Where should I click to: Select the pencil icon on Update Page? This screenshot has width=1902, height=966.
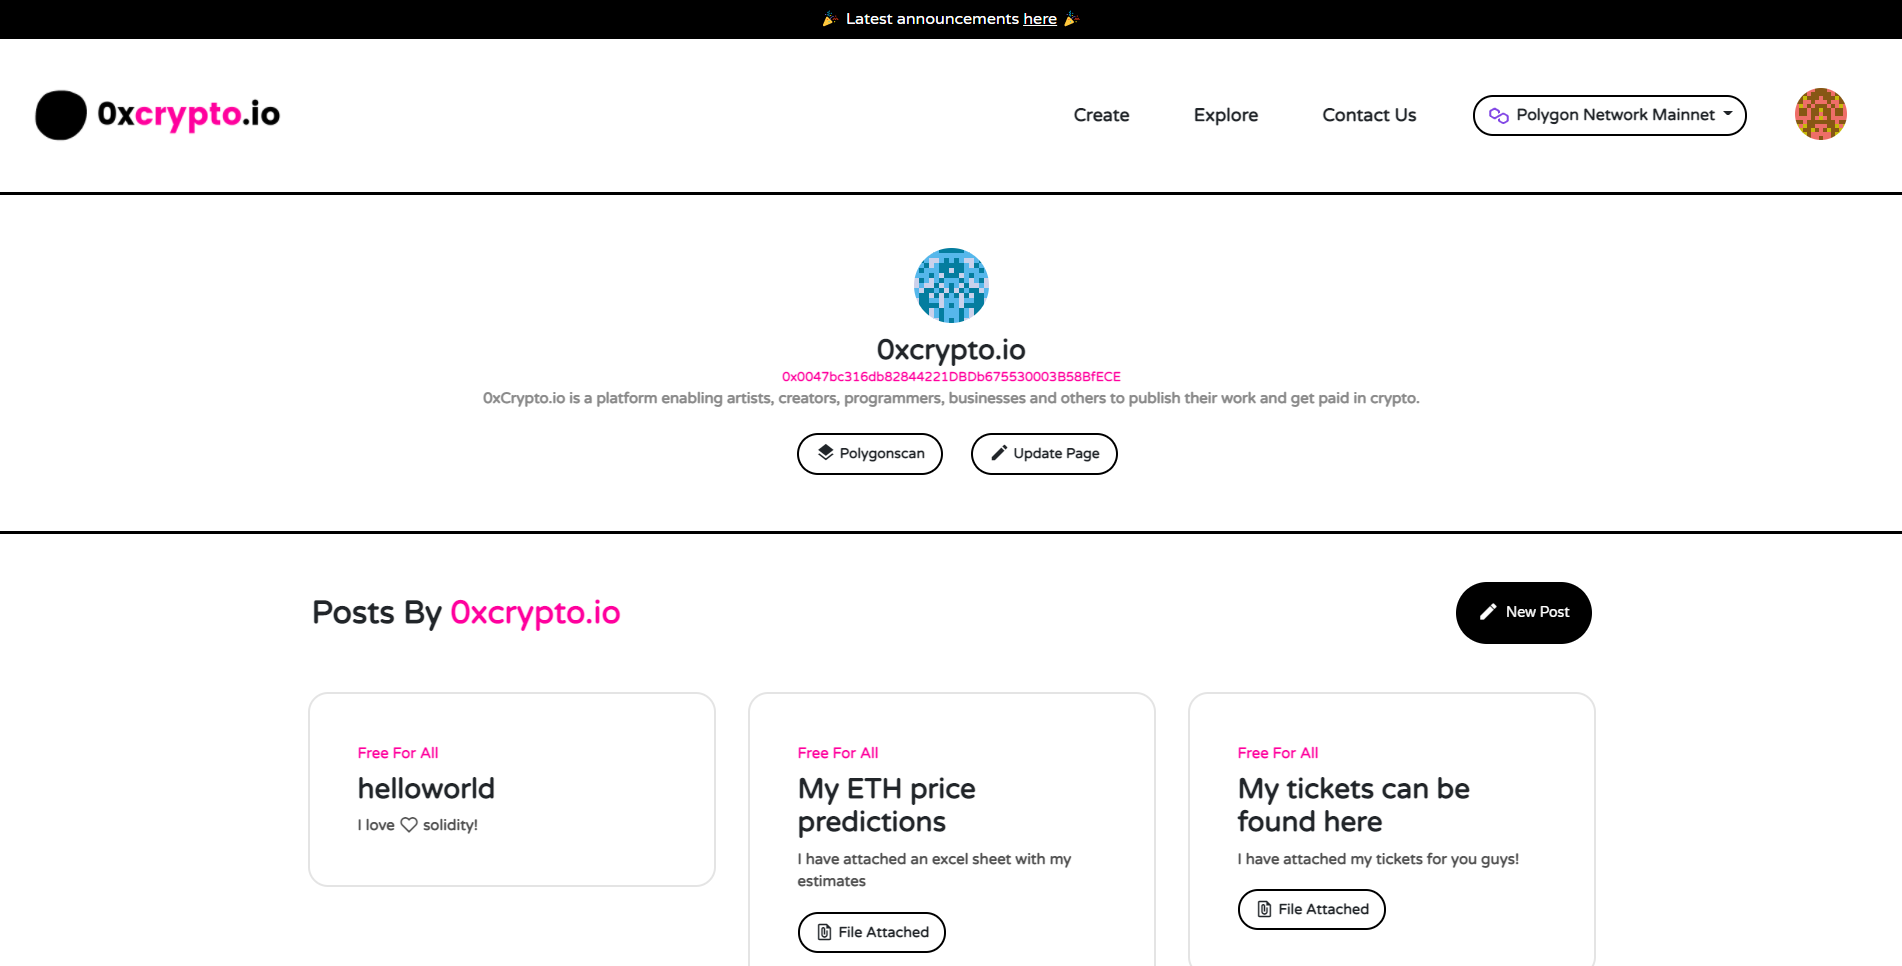(997, 453)
